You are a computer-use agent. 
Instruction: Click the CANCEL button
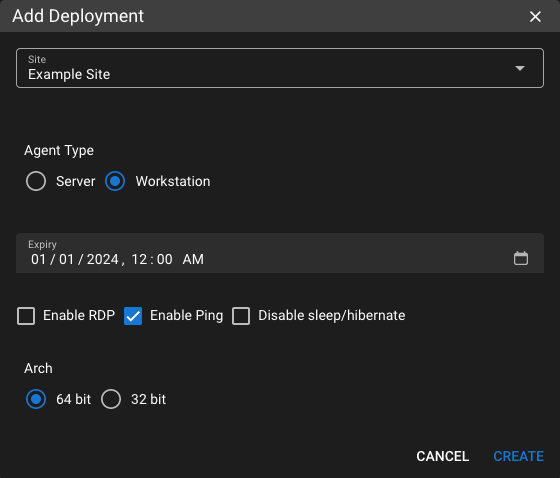[x=442, y=456]
